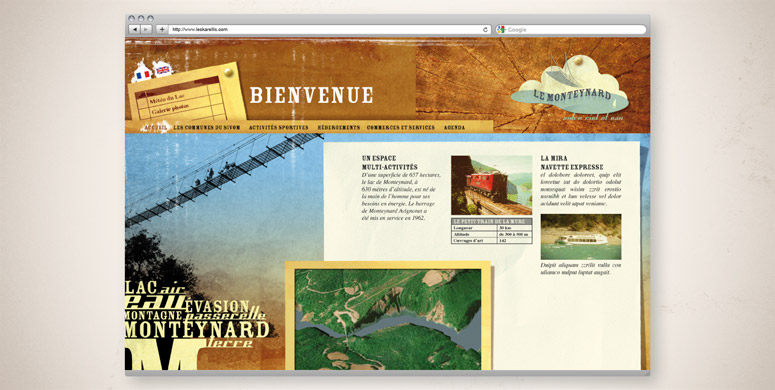This screenshot has width=775, height=390.
Task: Open the Hébergements menu item
Action: pos(339,128)
